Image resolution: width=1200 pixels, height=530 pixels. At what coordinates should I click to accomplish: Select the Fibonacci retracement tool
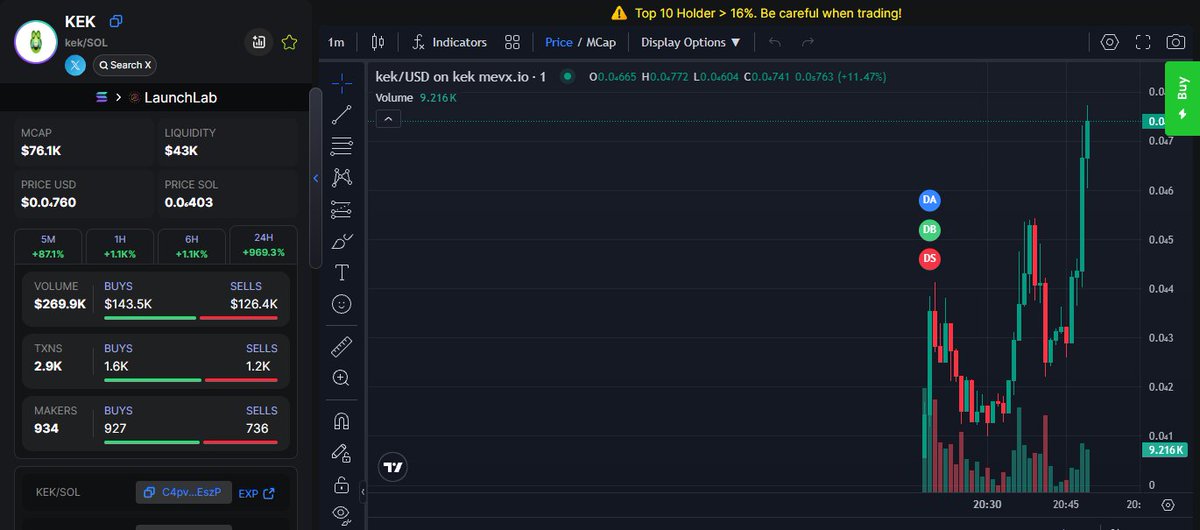click(342, 146)
